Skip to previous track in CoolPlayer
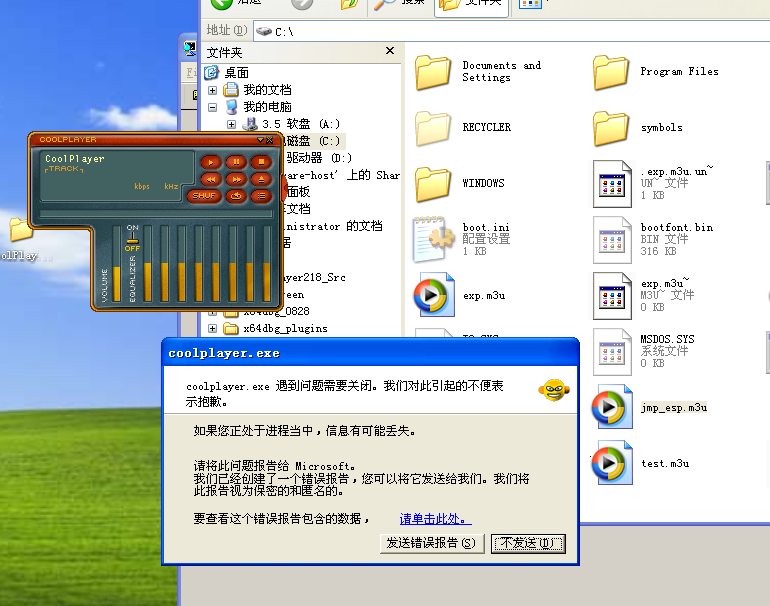The image size is (770, 606). (211, 179)
